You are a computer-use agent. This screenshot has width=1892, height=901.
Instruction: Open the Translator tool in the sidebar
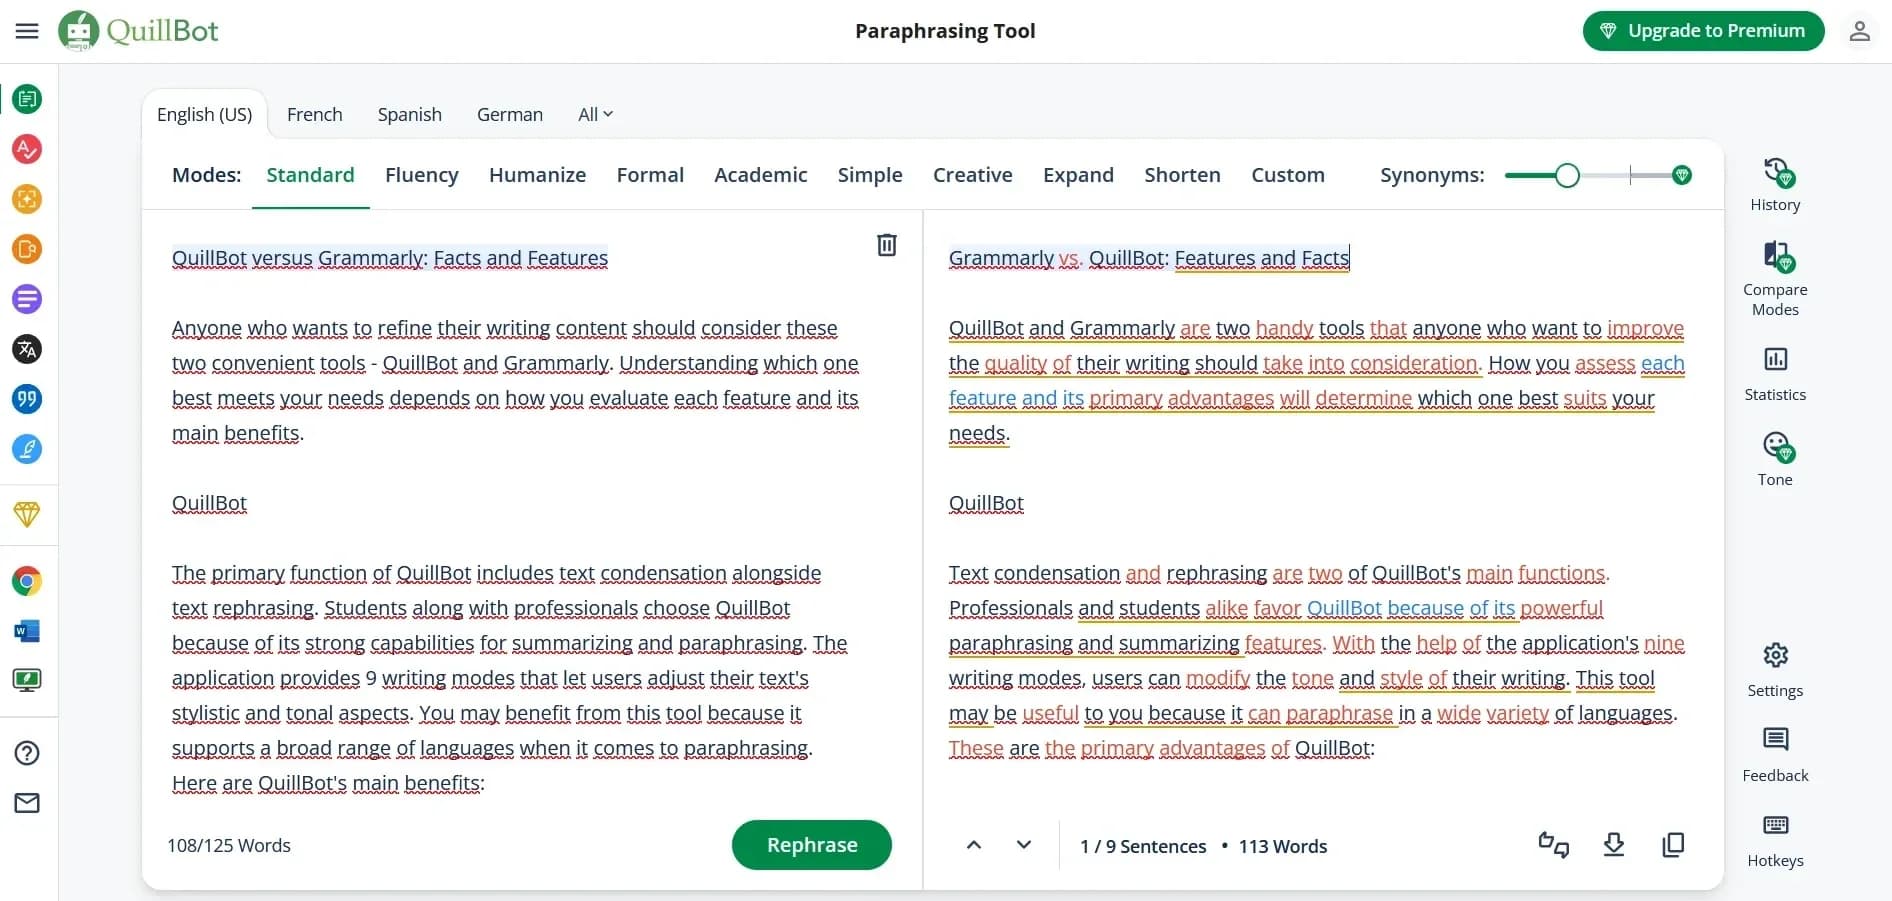coord(27,349)
